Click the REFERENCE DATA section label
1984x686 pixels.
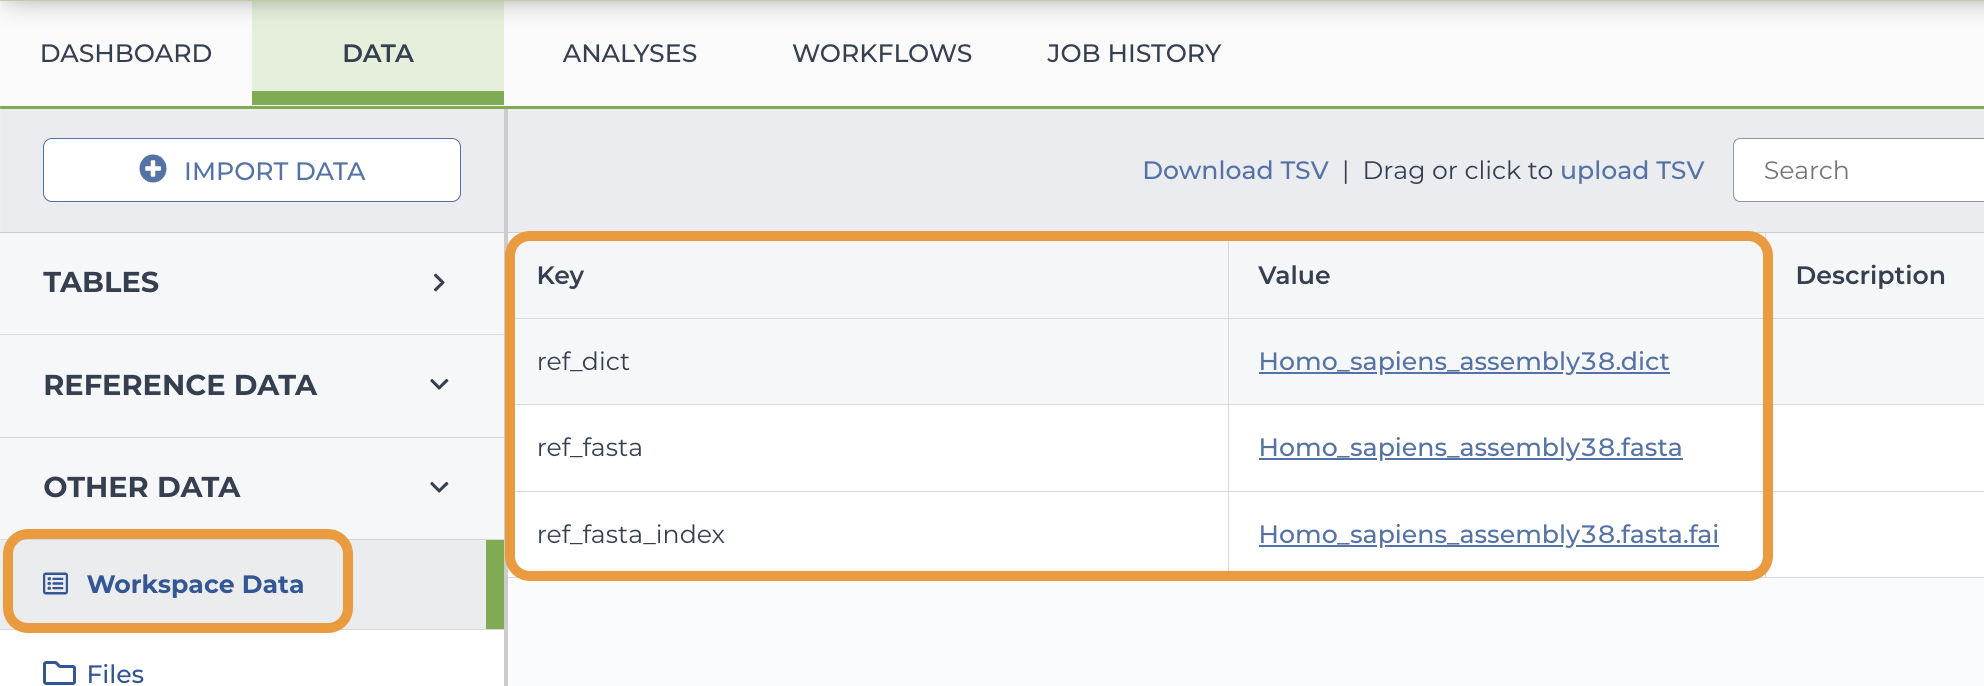pyautogui.click(x=180, y=385)
